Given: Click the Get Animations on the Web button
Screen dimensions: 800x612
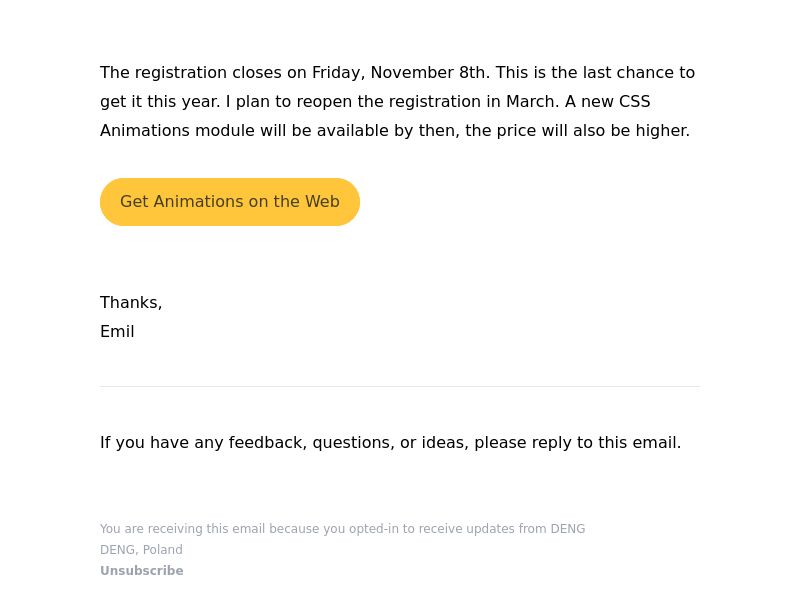Looking at the screenshot, I should pyautogui.click(x=230, y=202).
